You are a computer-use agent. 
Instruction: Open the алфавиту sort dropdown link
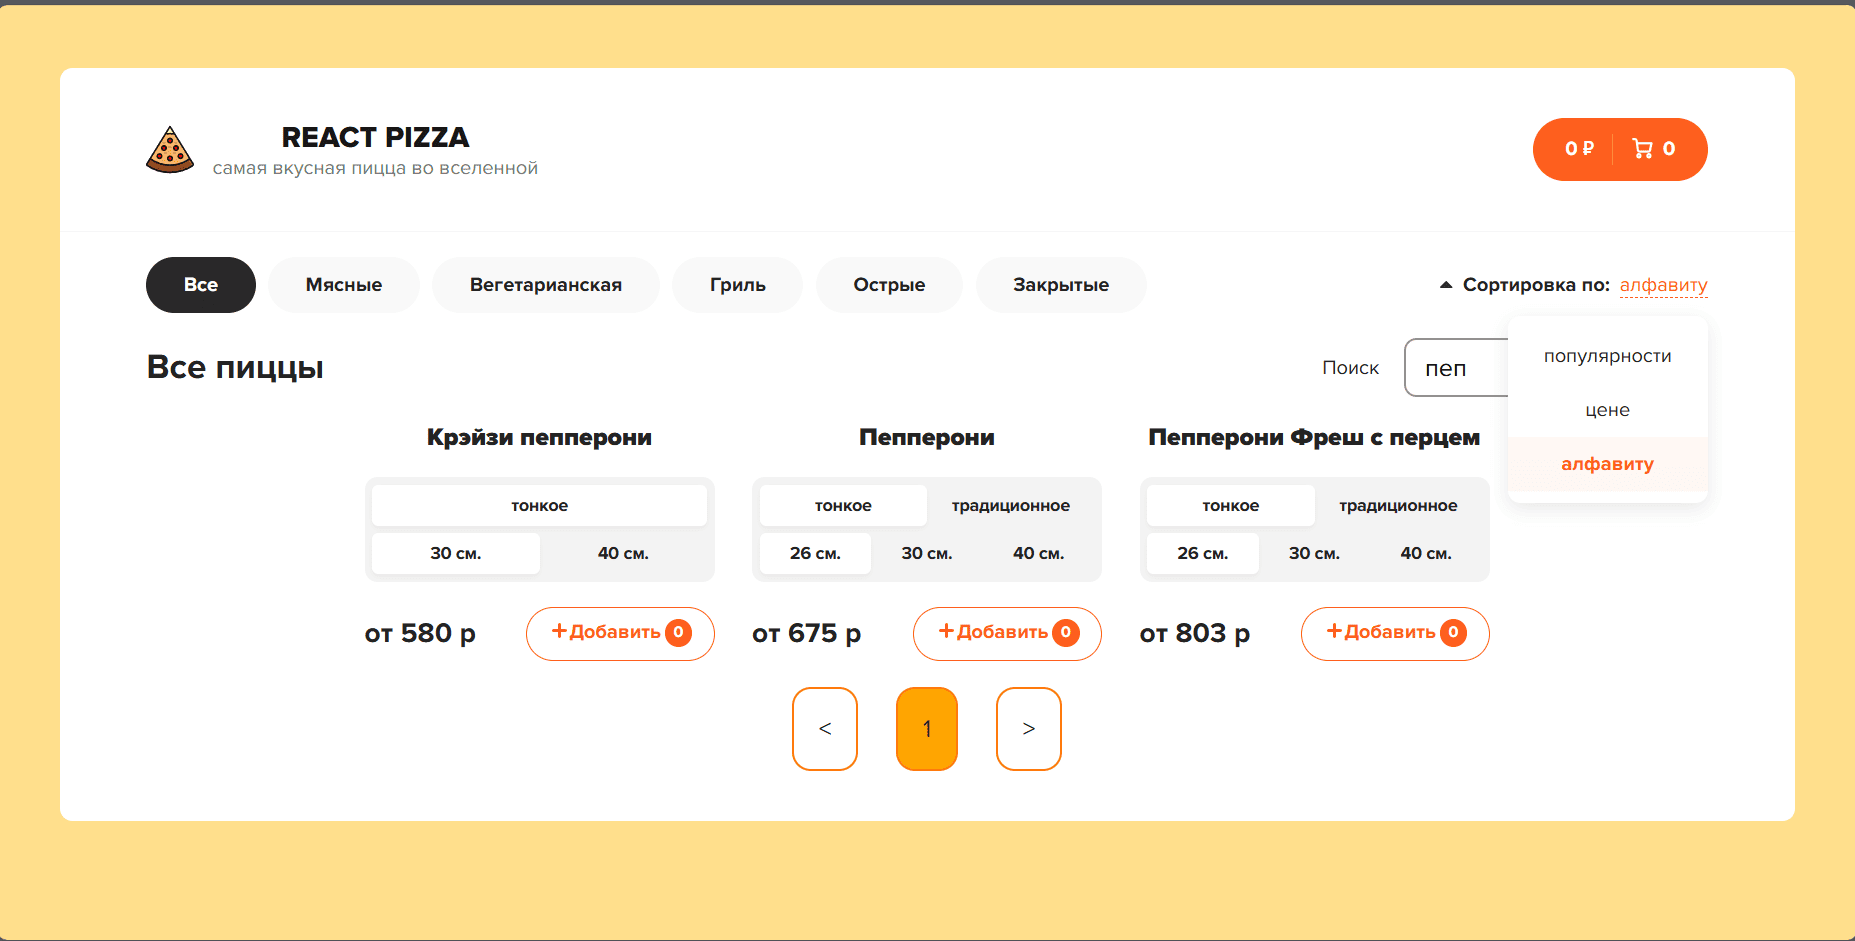click(x=1663, y=285)
